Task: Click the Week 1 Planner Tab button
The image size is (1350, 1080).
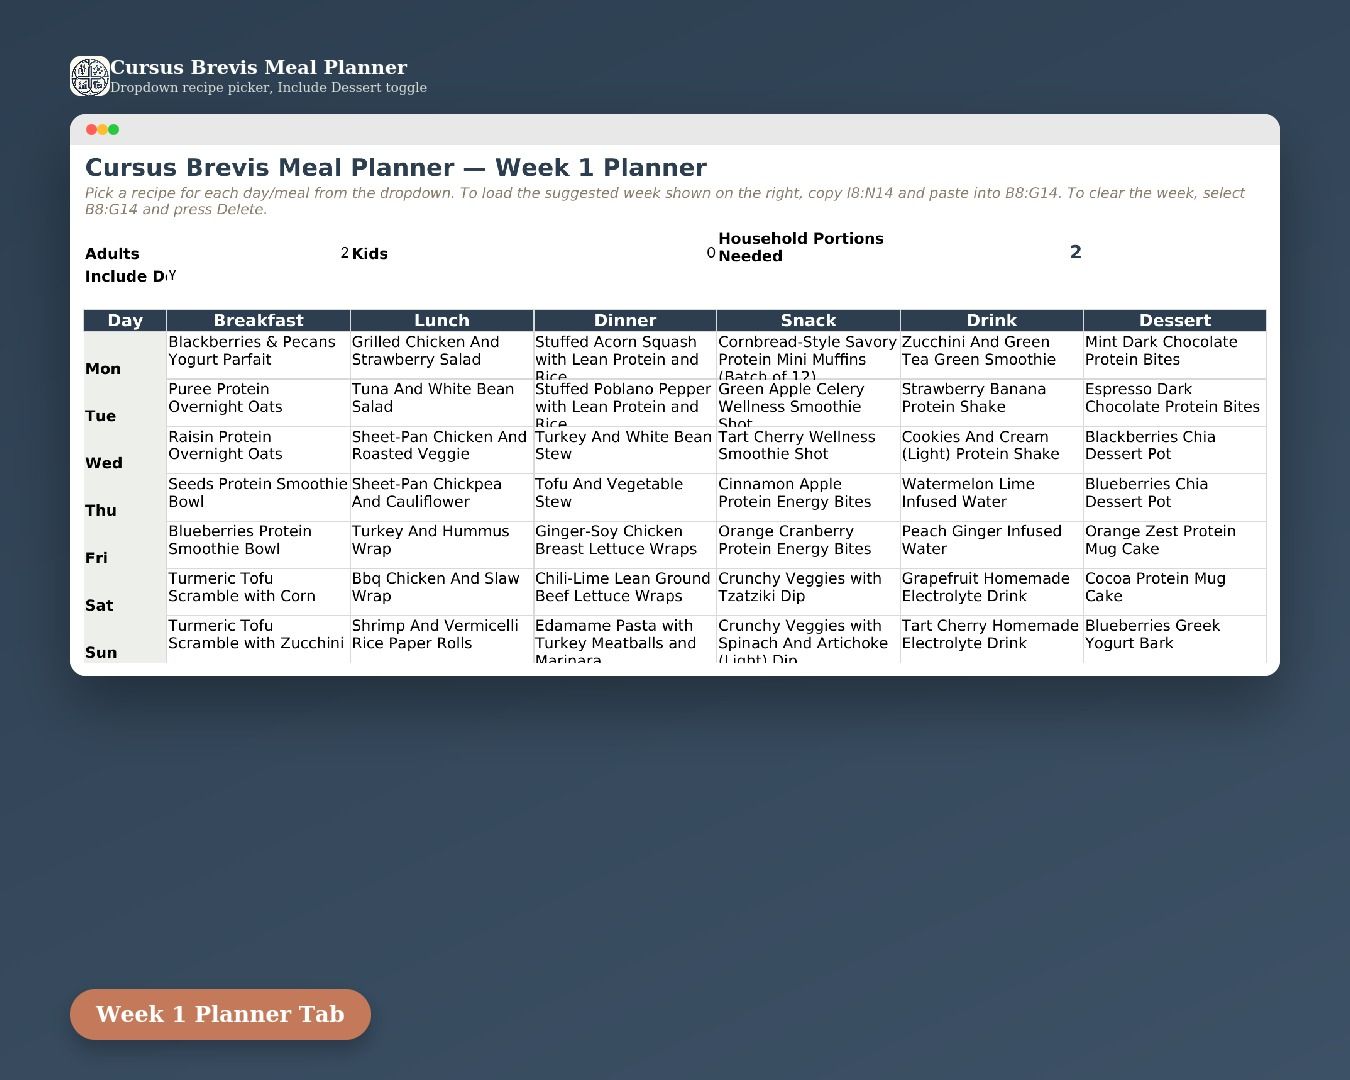Action: [220, 1014]
